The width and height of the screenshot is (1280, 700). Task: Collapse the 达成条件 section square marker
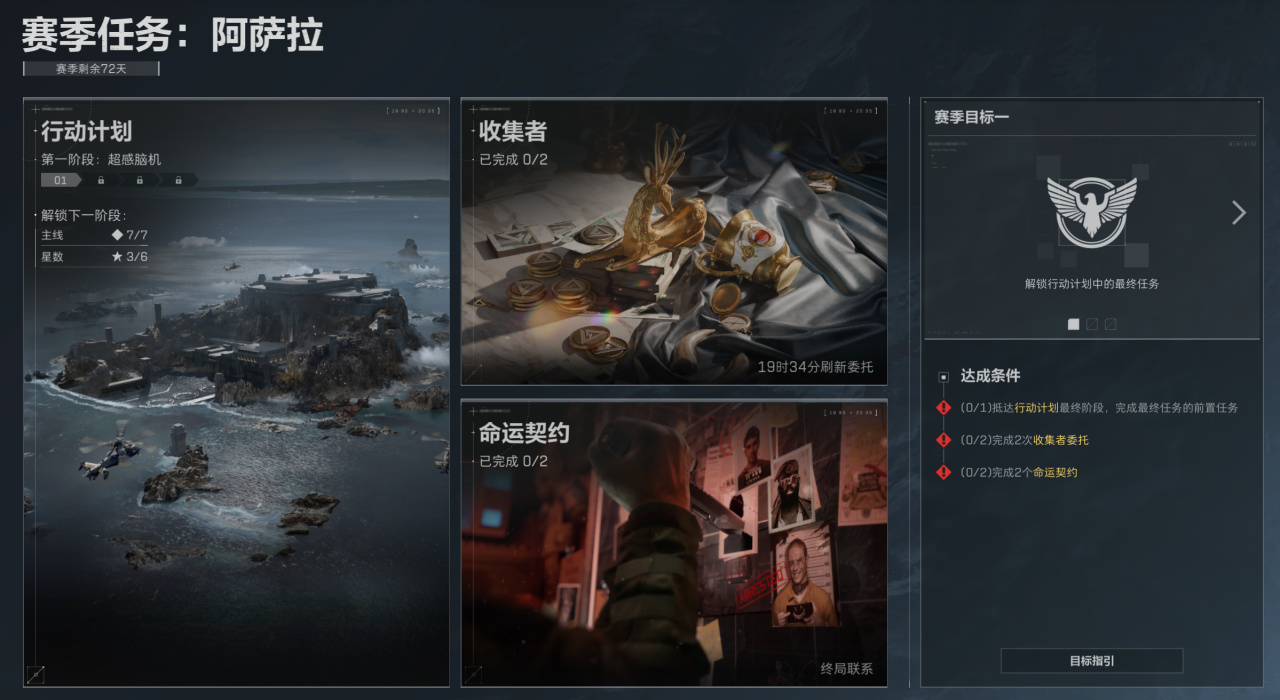tap(943, 377)
